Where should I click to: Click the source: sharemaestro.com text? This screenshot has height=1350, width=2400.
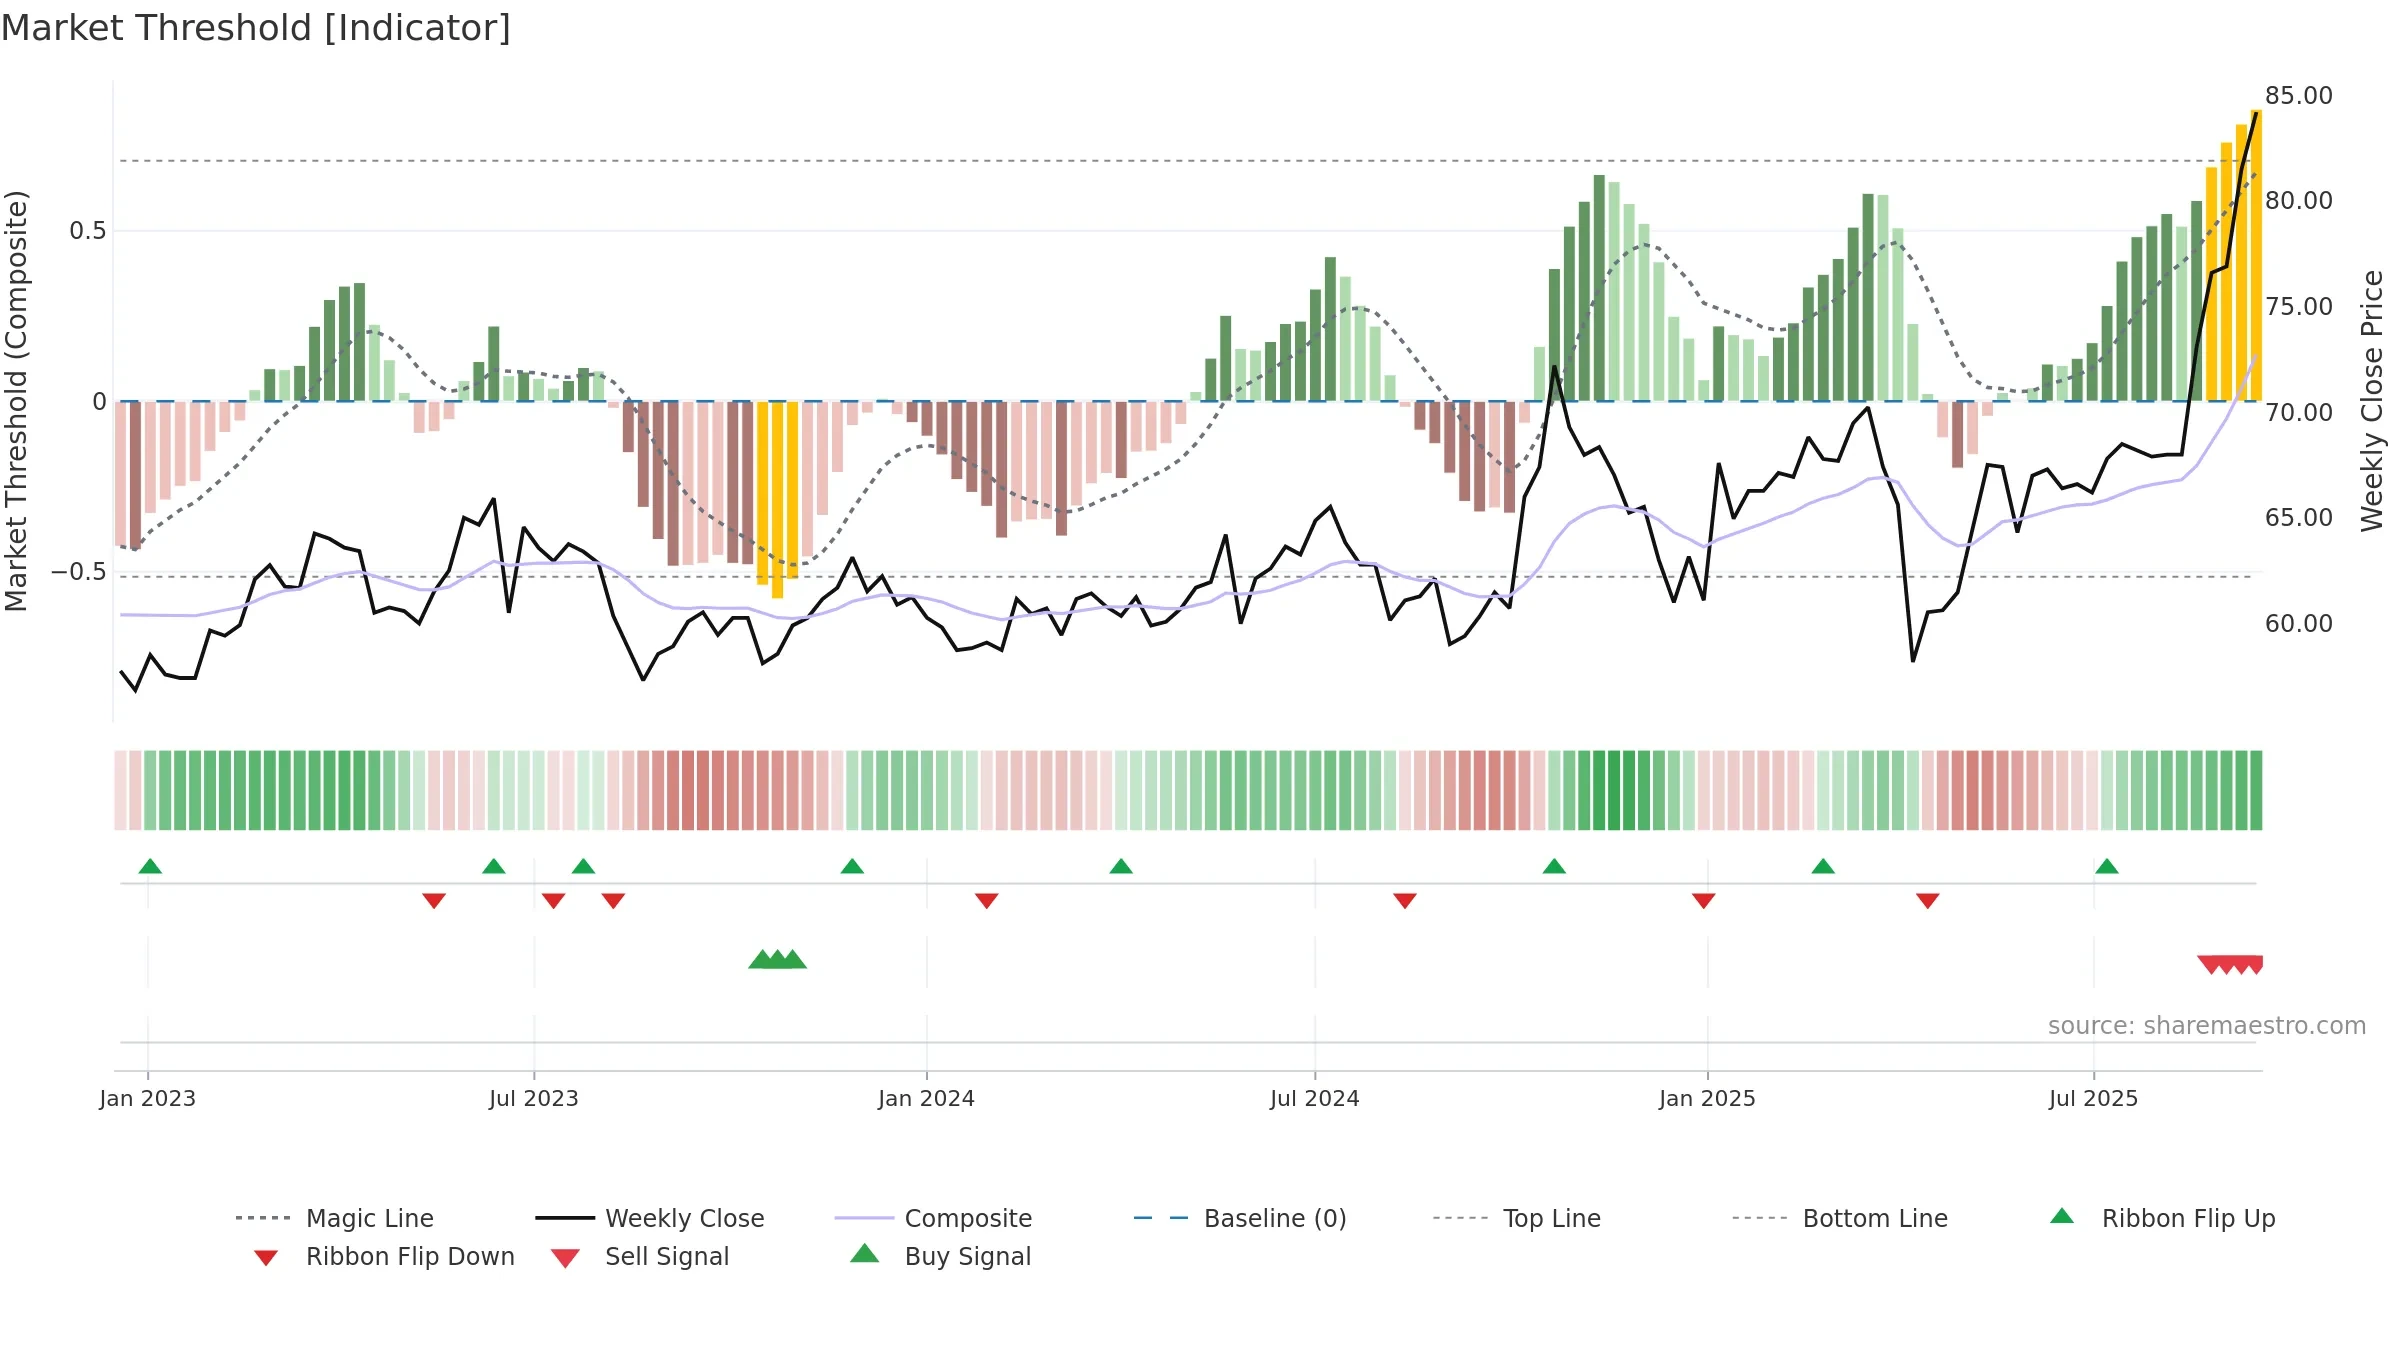pyautogui.click(x=2207, y=1026)
